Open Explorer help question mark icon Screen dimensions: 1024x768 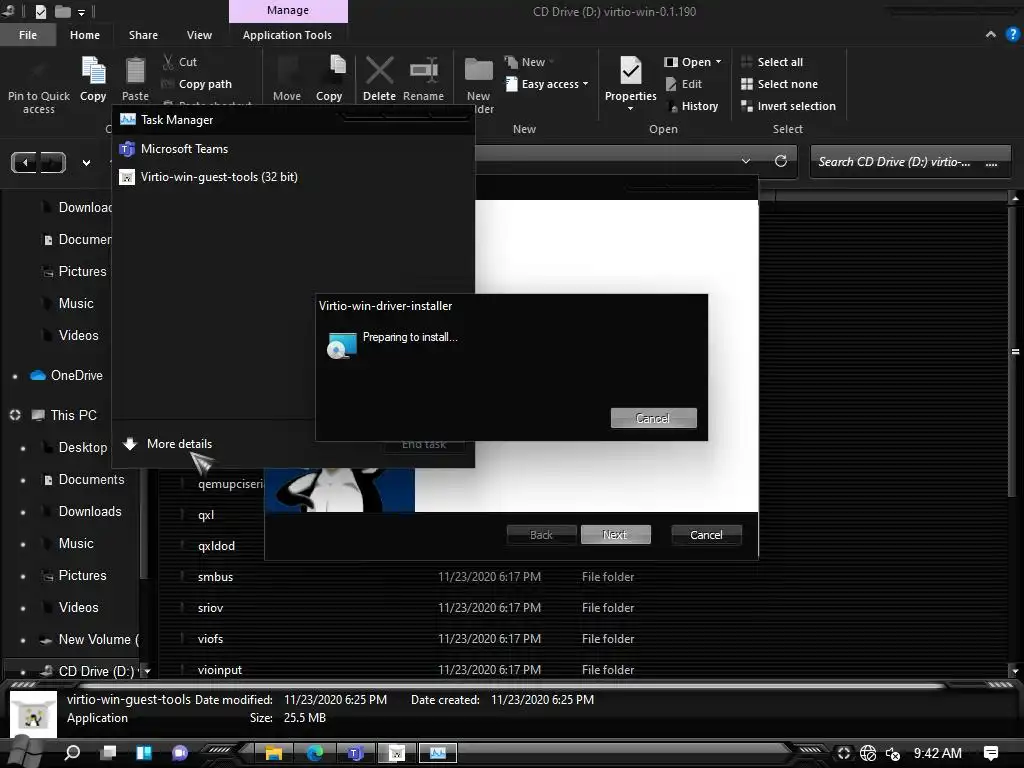coord(1012,35)
